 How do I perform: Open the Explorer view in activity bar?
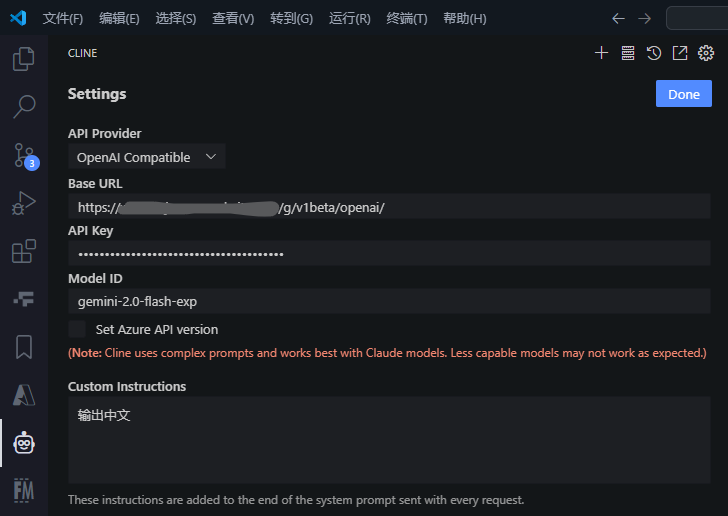(23, 59)
